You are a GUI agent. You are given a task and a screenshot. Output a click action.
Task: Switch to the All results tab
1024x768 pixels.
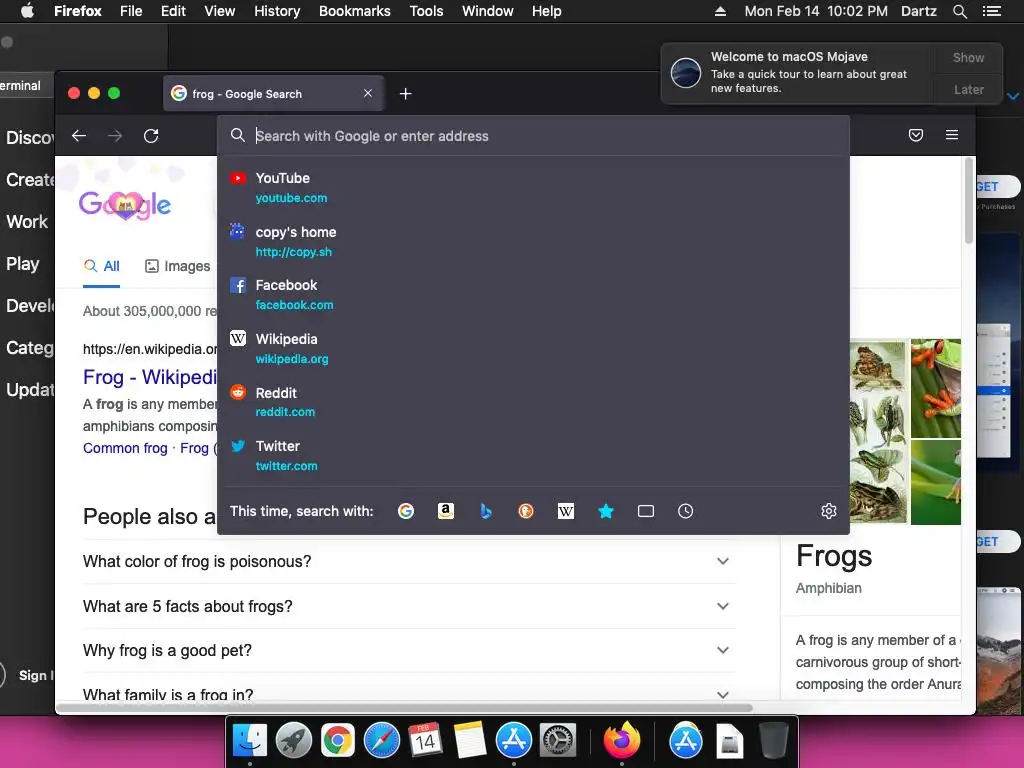tap(101, 266)
